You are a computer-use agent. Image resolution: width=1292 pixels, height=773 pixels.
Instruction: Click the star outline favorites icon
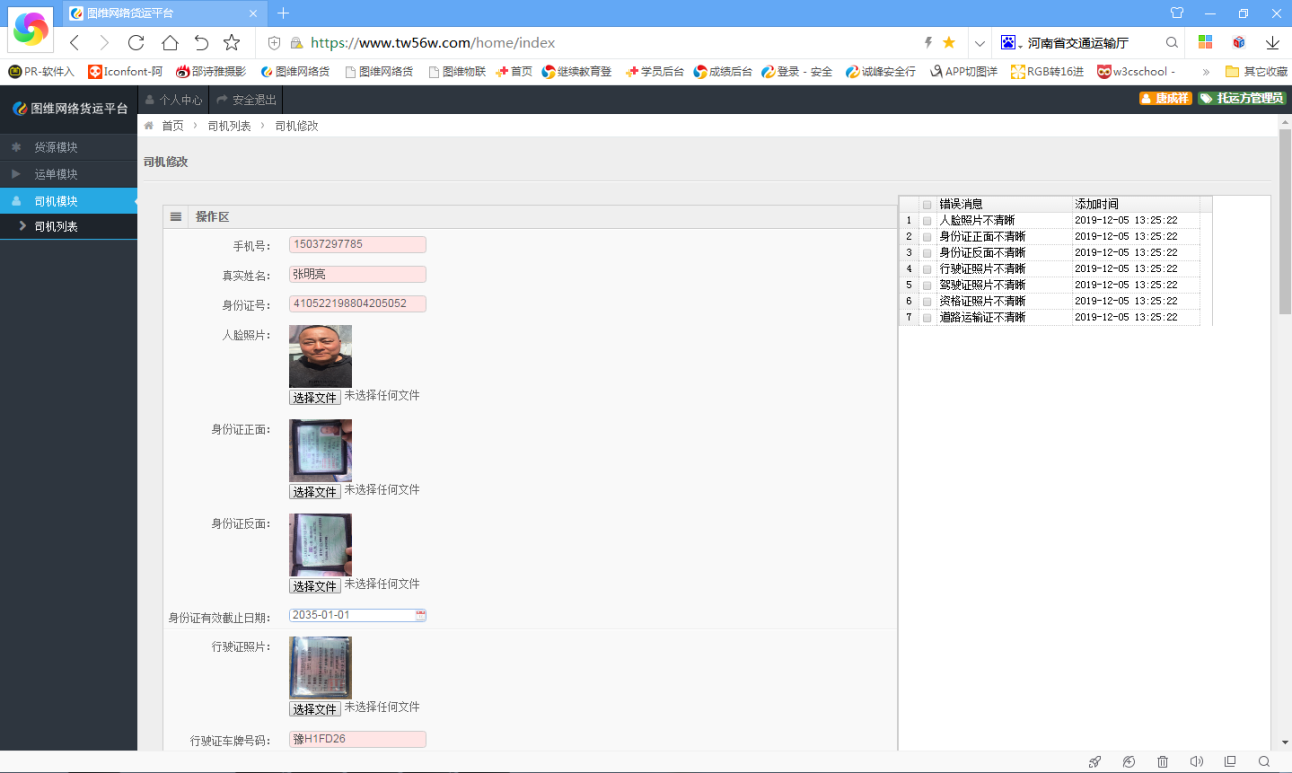coord(232,43)
